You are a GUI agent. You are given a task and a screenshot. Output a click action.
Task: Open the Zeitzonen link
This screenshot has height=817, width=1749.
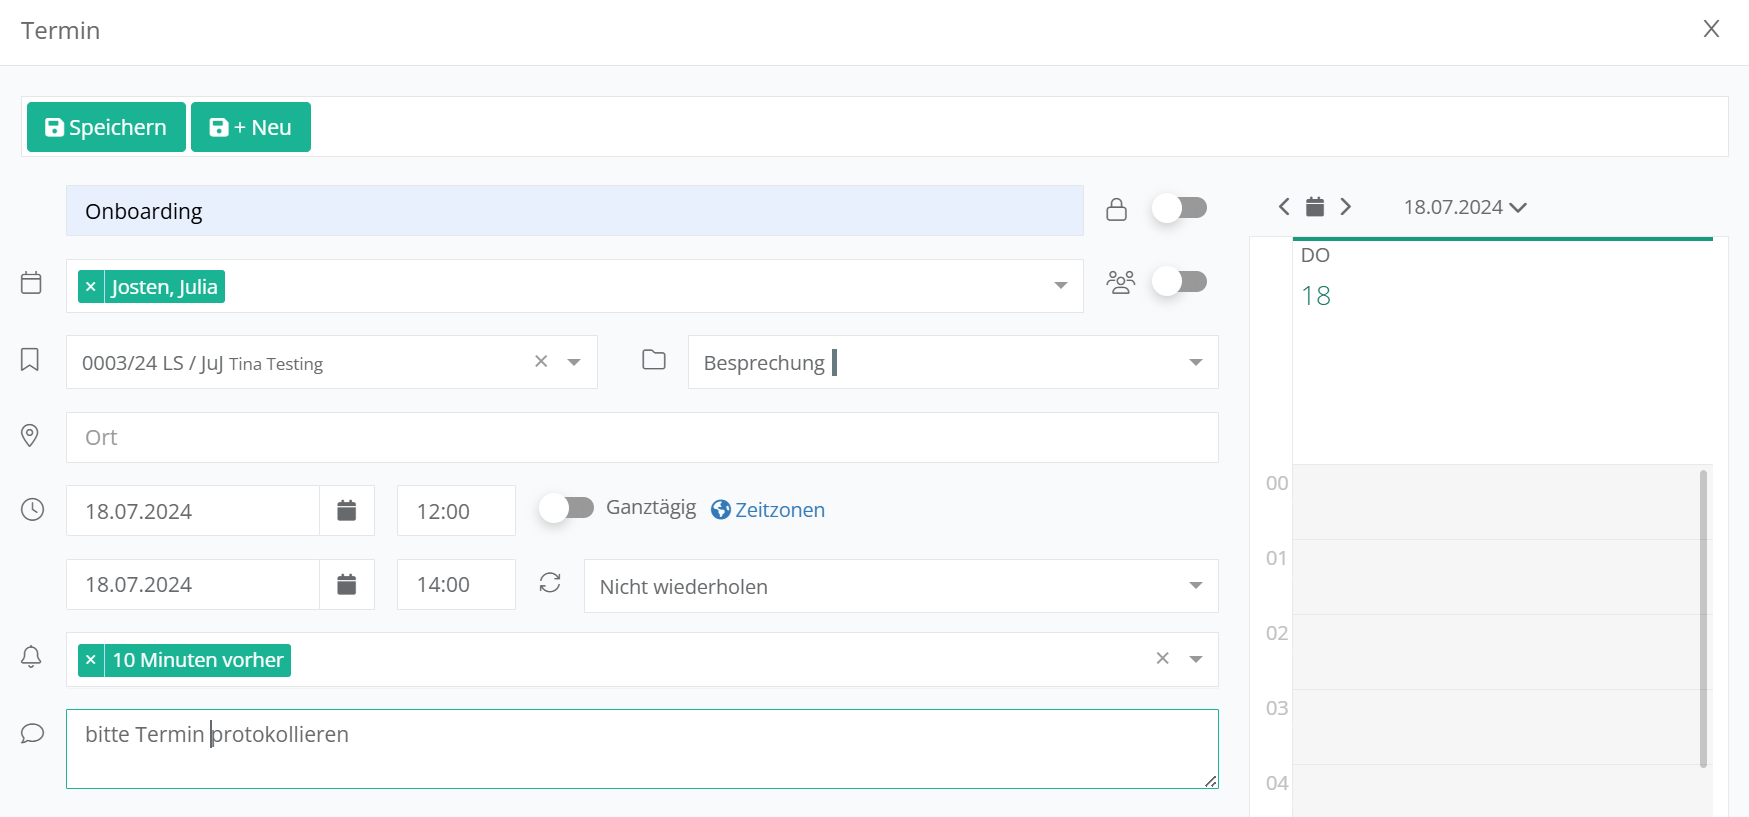768,510
